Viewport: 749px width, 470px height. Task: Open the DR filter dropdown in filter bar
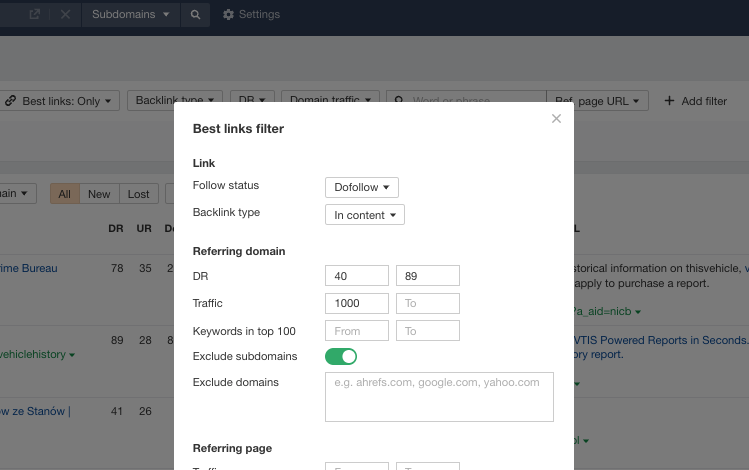click(x=252, y=98)
